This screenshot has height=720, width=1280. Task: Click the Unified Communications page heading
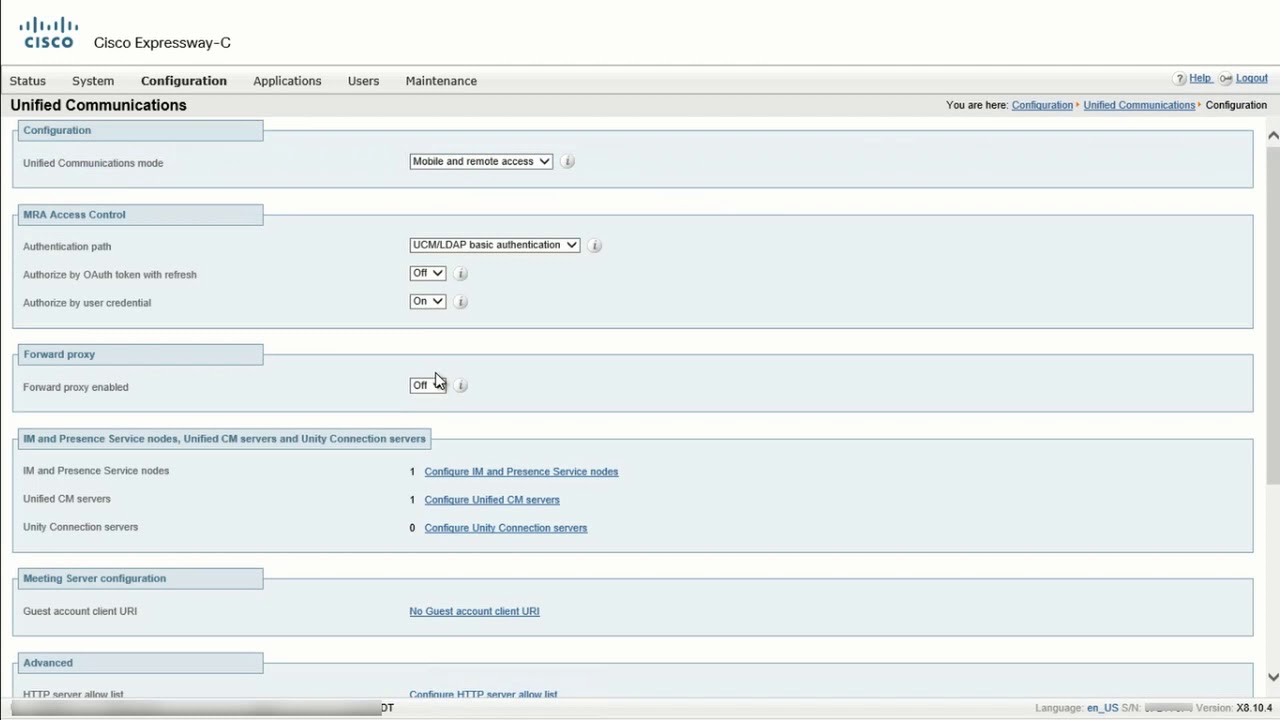coord(98,105)
